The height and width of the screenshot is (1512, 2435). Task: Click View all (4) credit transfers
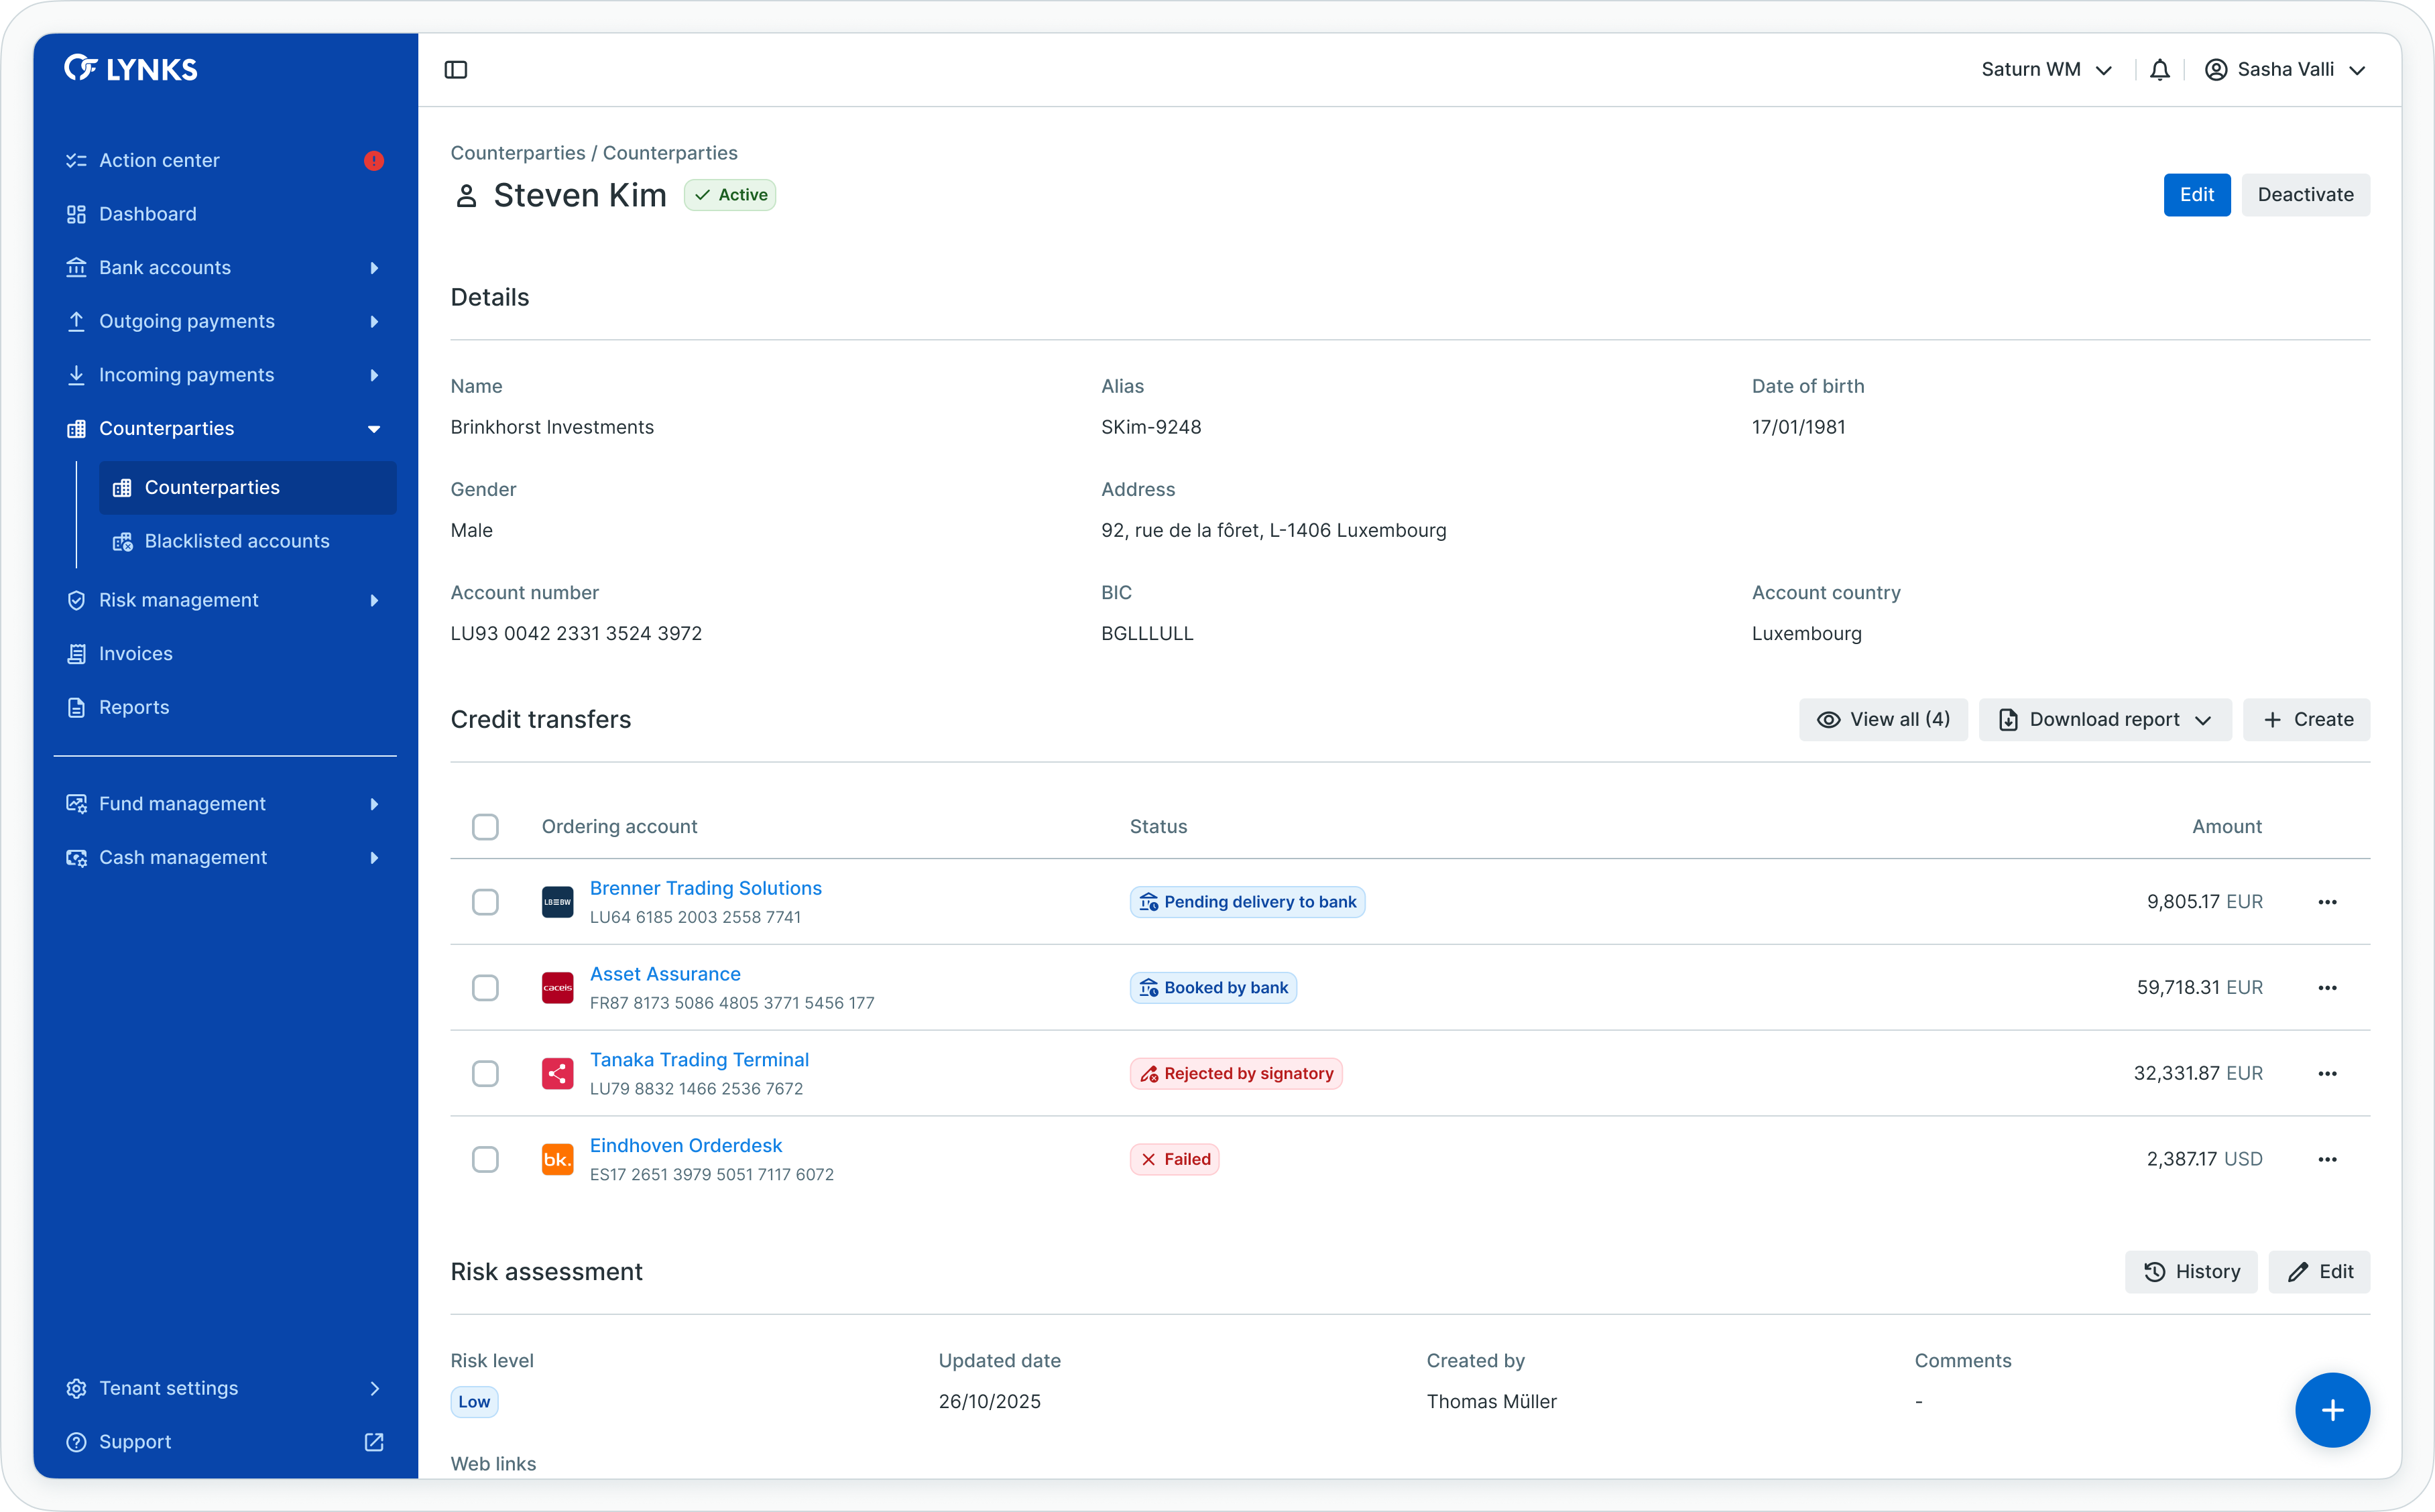(x=1883, y=720)
